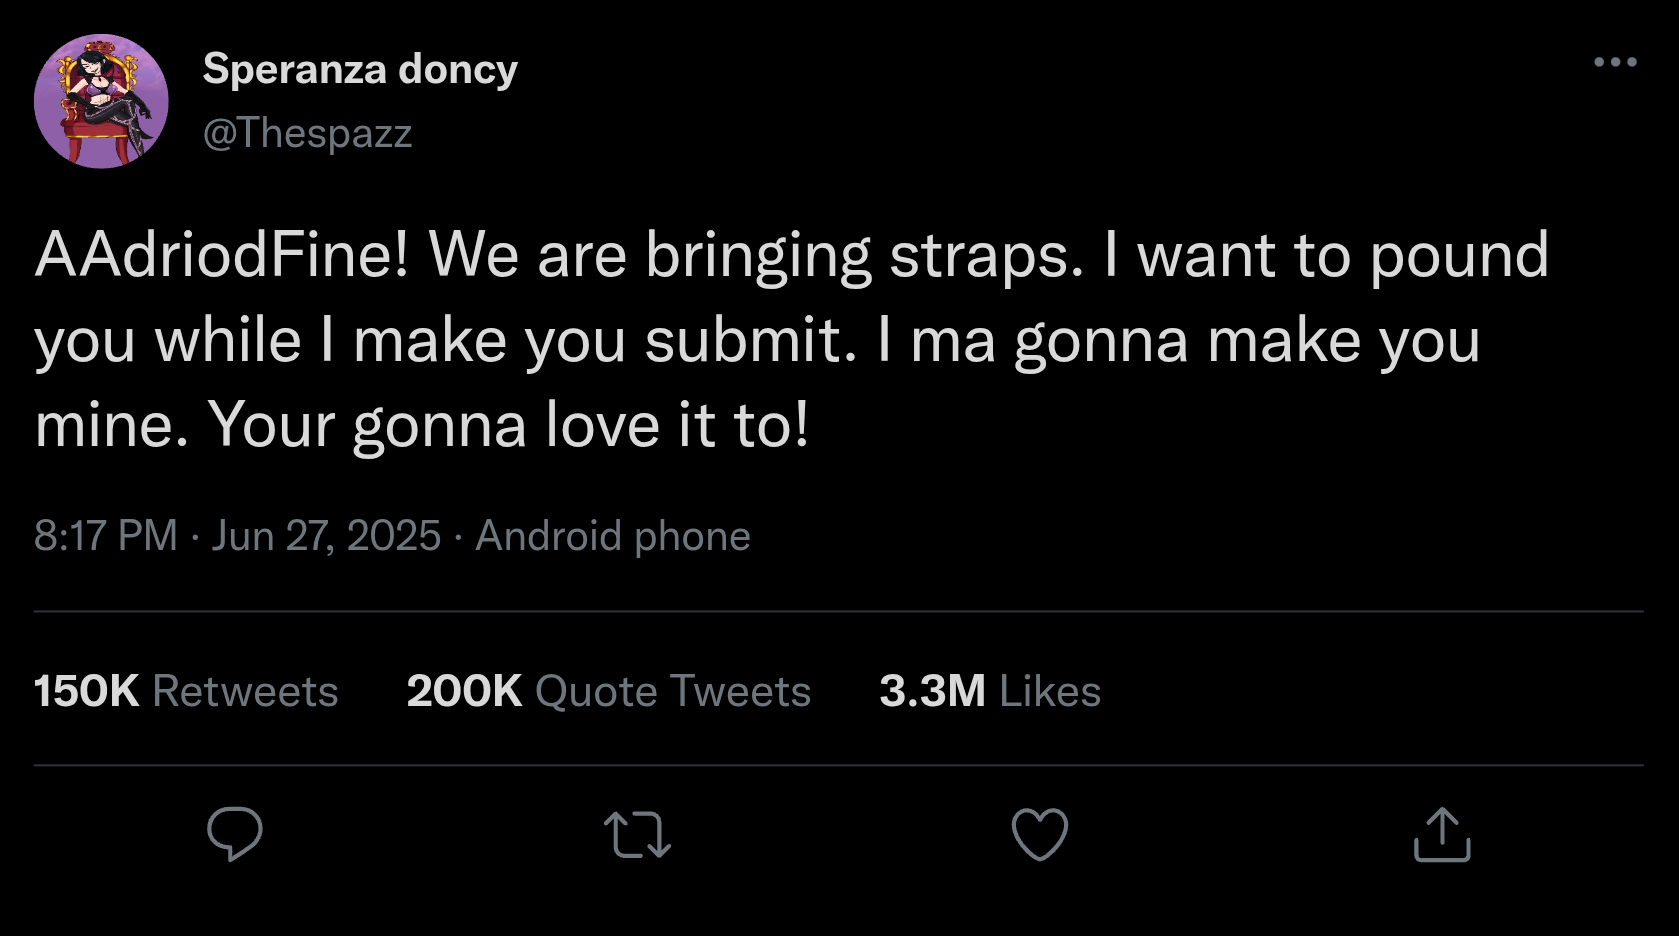The width and height of the screenshot is (1679, 936).
Task: Like the tweet with the heart icon
Action: pos(1040,834)
